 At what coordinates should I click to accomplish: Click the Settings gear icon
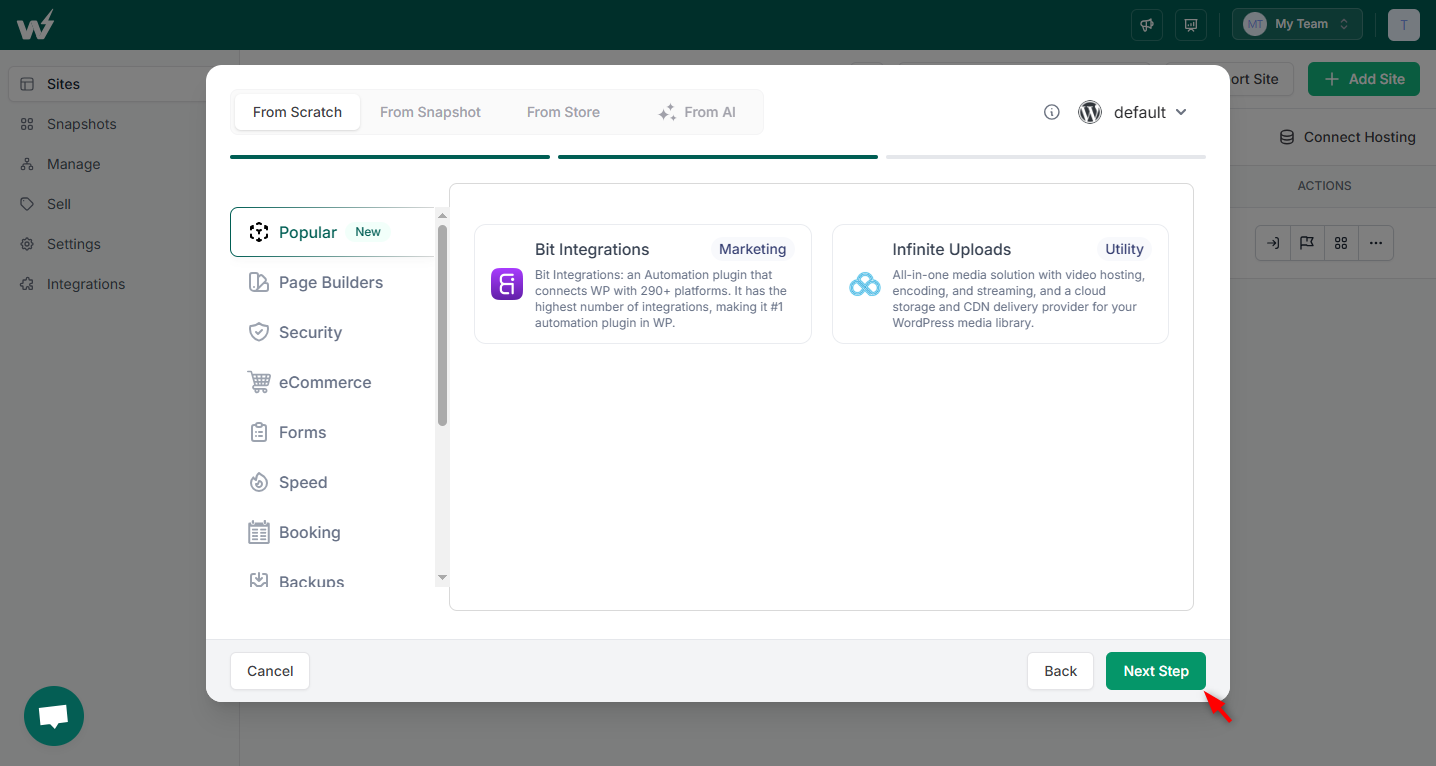[27, 244]
